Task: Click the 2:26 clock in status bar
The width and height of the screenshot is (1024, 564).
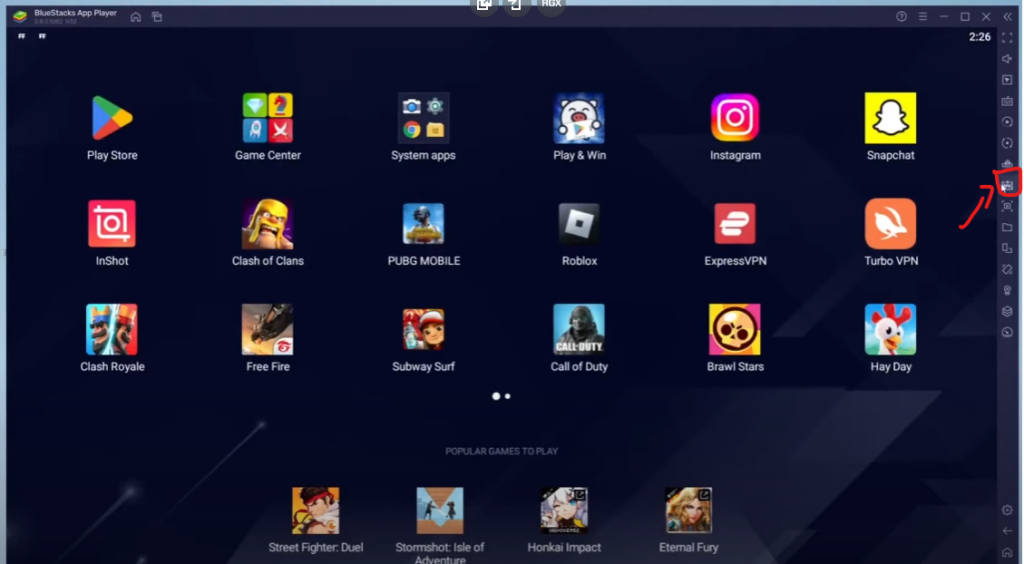Action: [x=979, y=37]
